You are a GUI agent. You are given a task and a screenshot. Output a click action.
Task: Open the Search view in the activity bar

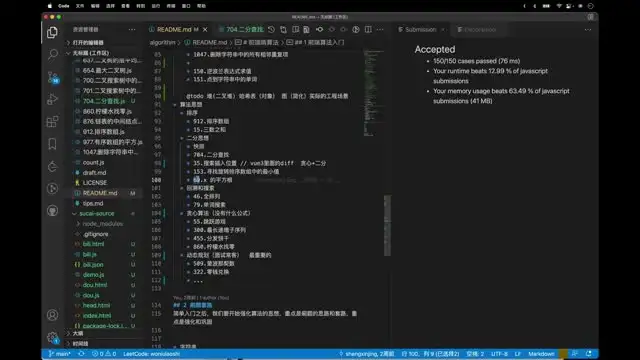click(52, 54)
